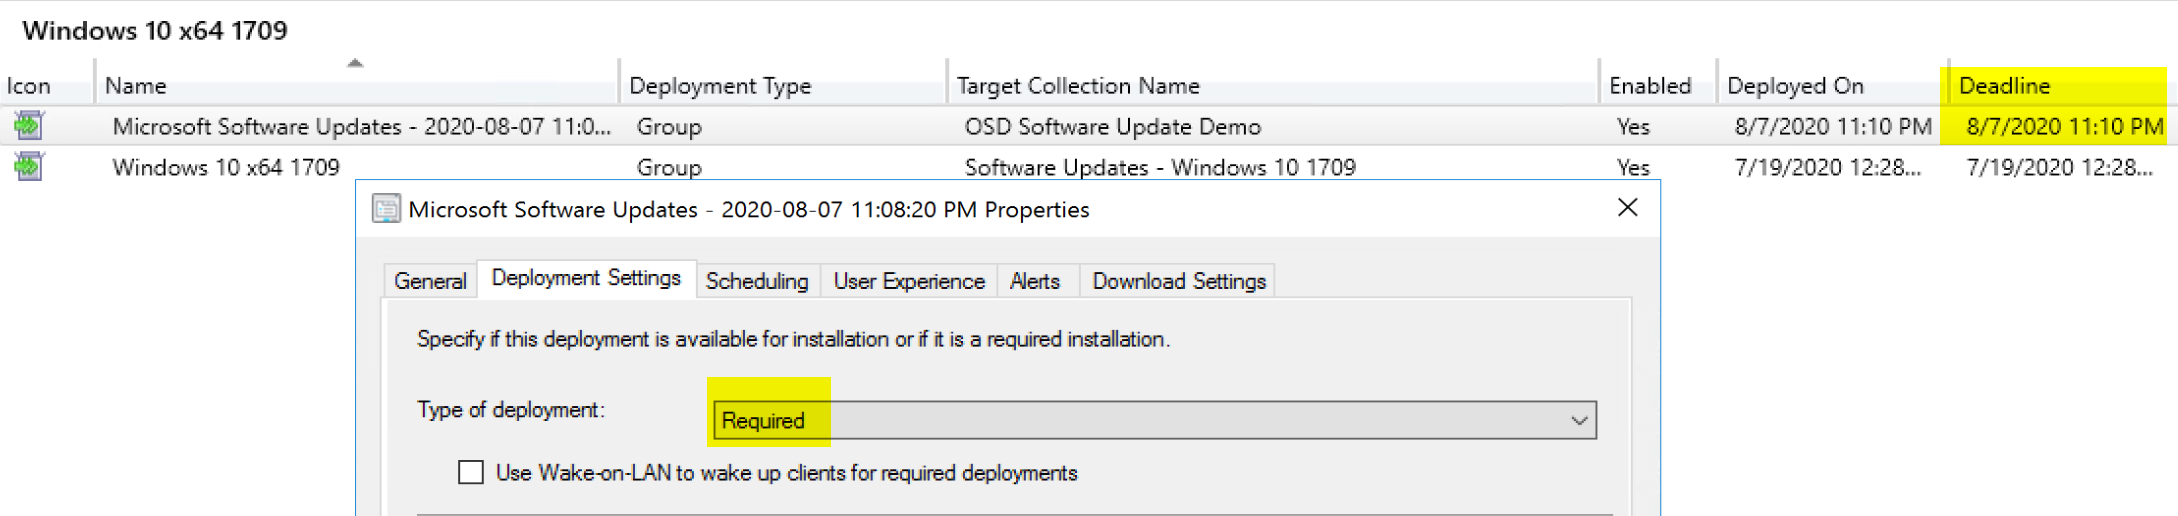Image resolution: width=2178 pixels, height=516 pixels.
Task: Close the Properties dialog
Action: click(1627, 207)
